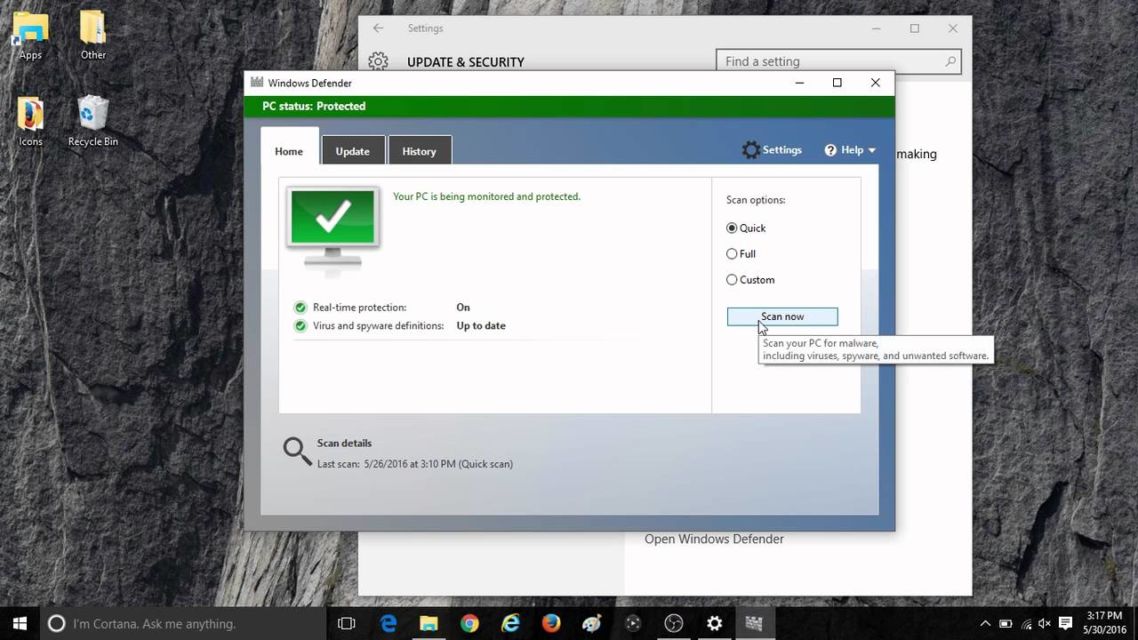Click the Scan now button

tap(782, 316)
